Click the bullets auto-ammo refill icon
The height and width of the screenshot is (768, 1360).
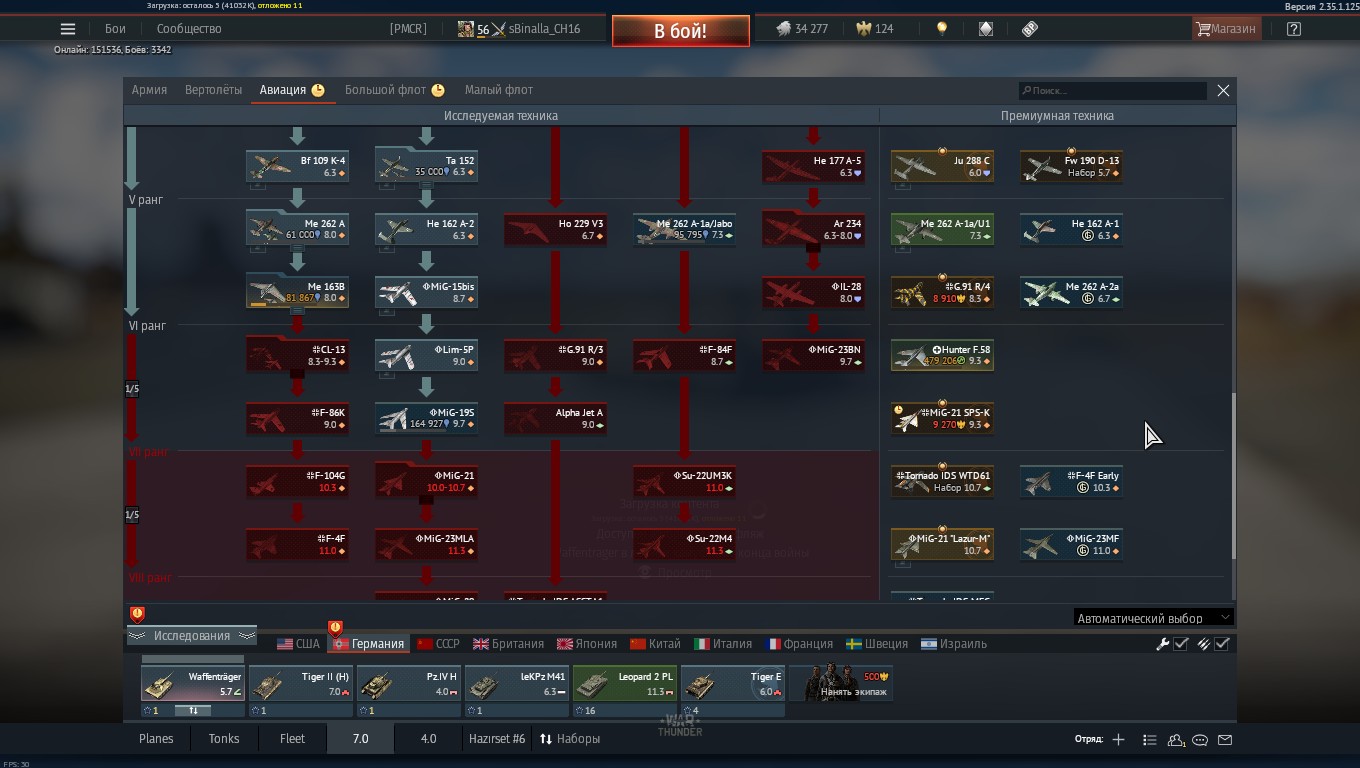click(x=1203, y=644)
